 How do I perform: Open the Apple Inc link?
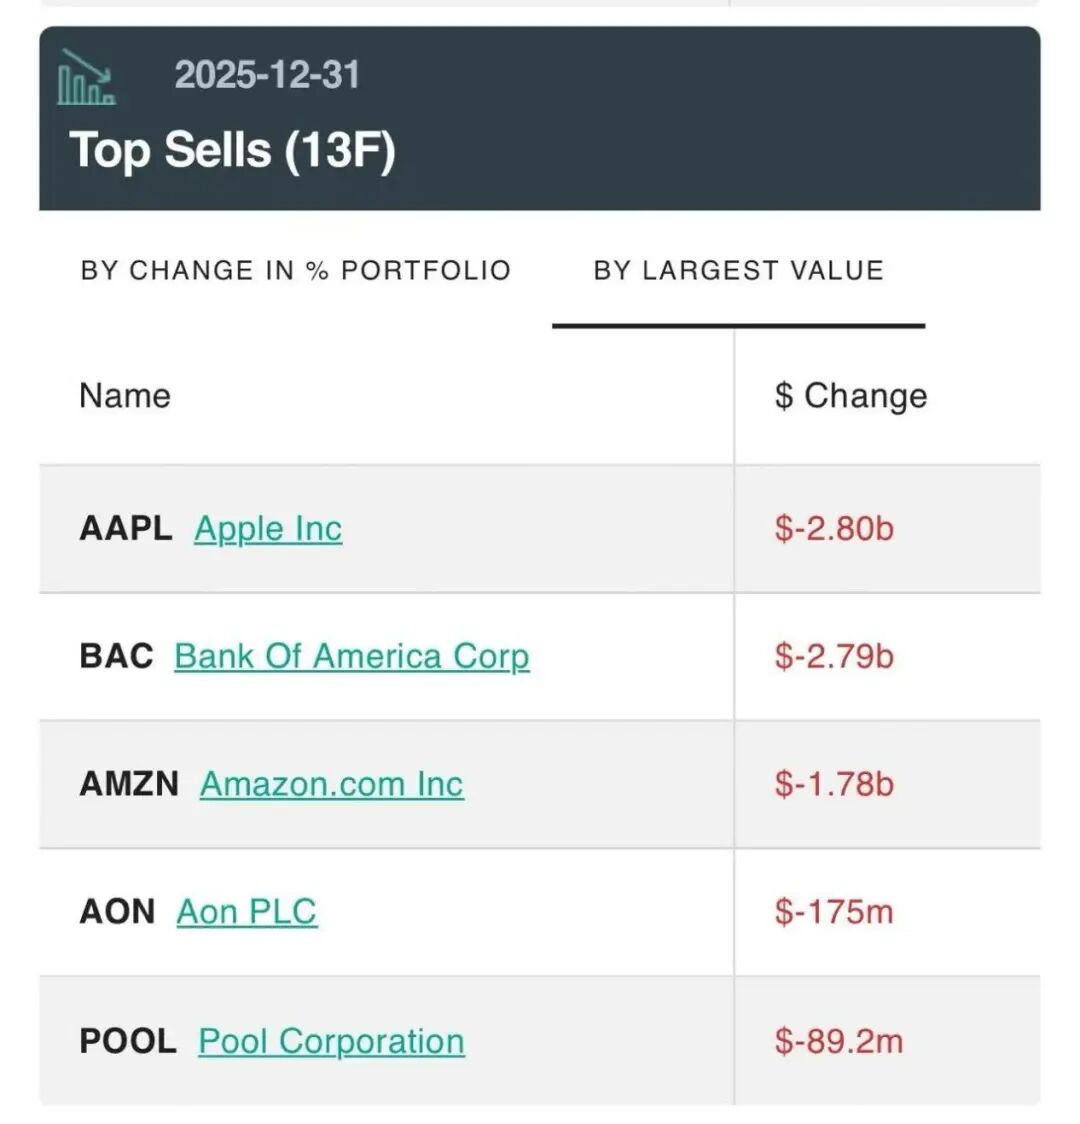[268, 528]
